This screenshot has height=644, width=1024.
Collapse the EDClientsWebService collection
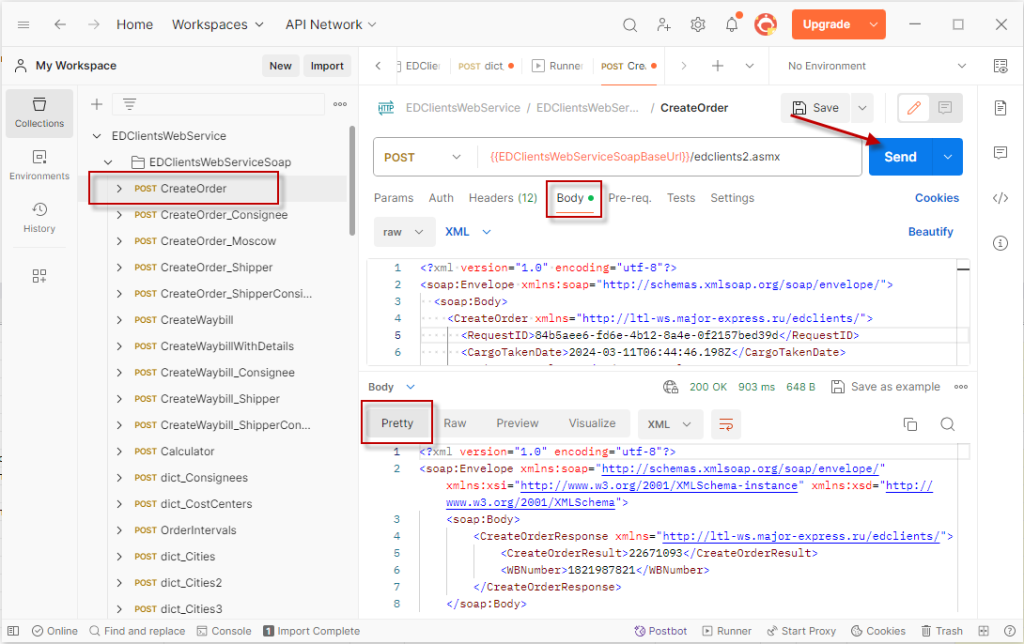(x=97, y=136)
